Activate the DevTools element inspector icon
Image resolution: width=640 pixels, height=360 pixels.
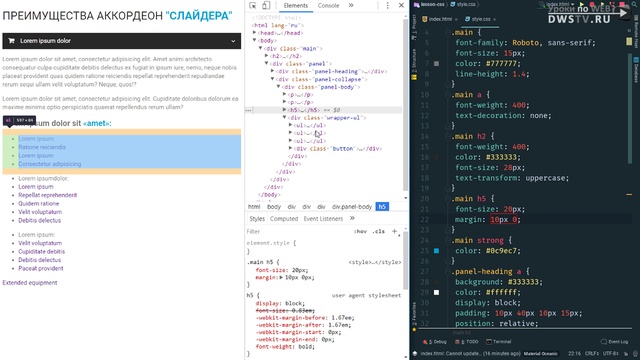(253, 5)
